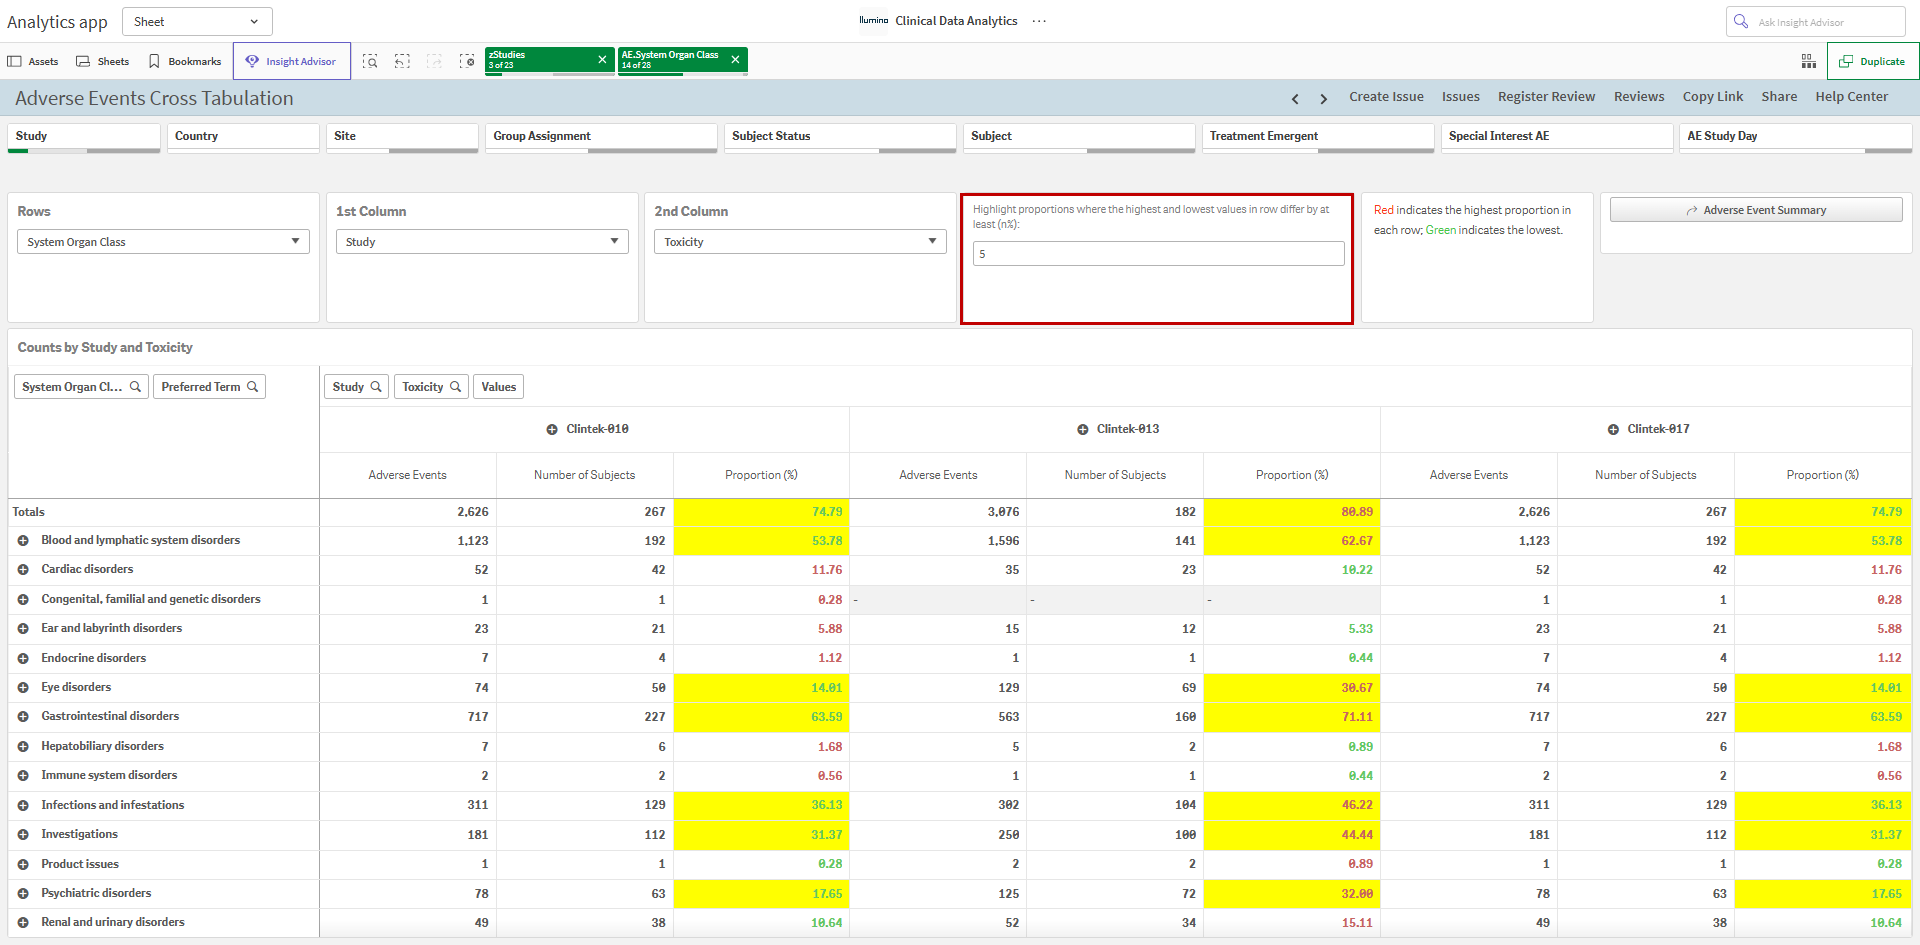Expand Psychiatric disorders row
The image size is (1920, 945).
click(x=23, y=894)
